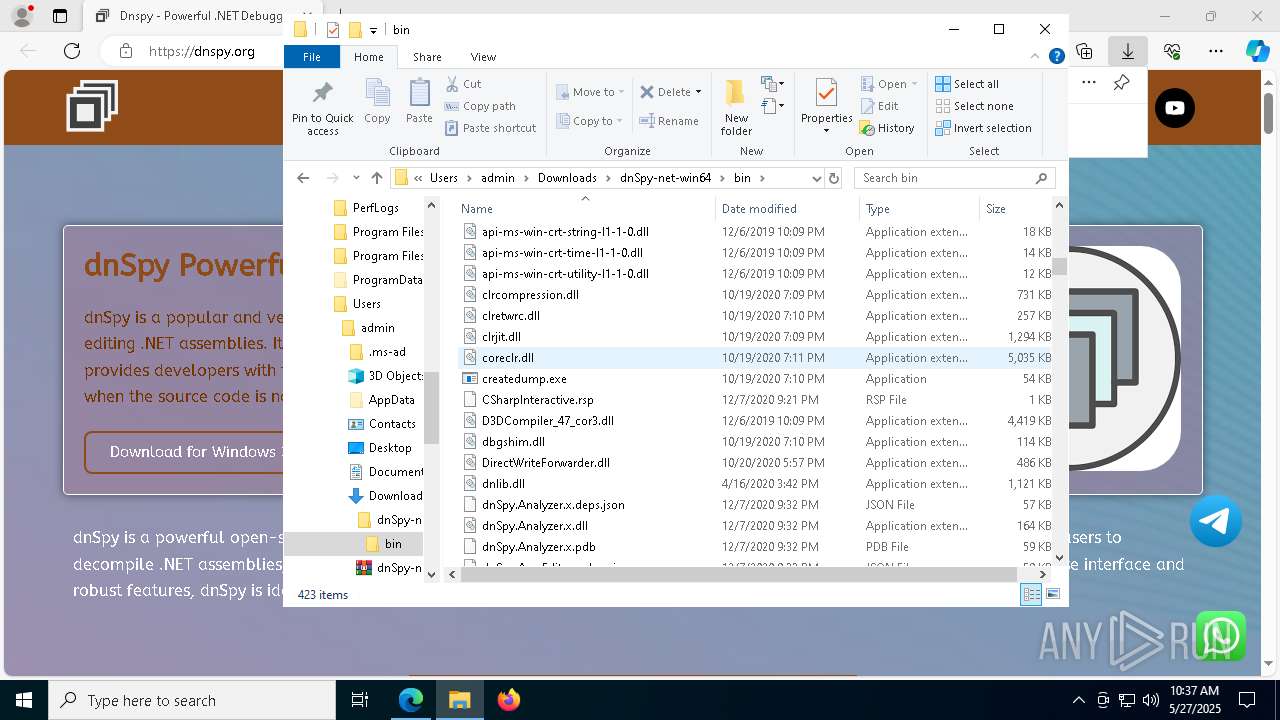The height and width of the screenshot is (720, 1280).
Task: Open YouTube icon on dnSpy website
Action: click(1175, 108)
